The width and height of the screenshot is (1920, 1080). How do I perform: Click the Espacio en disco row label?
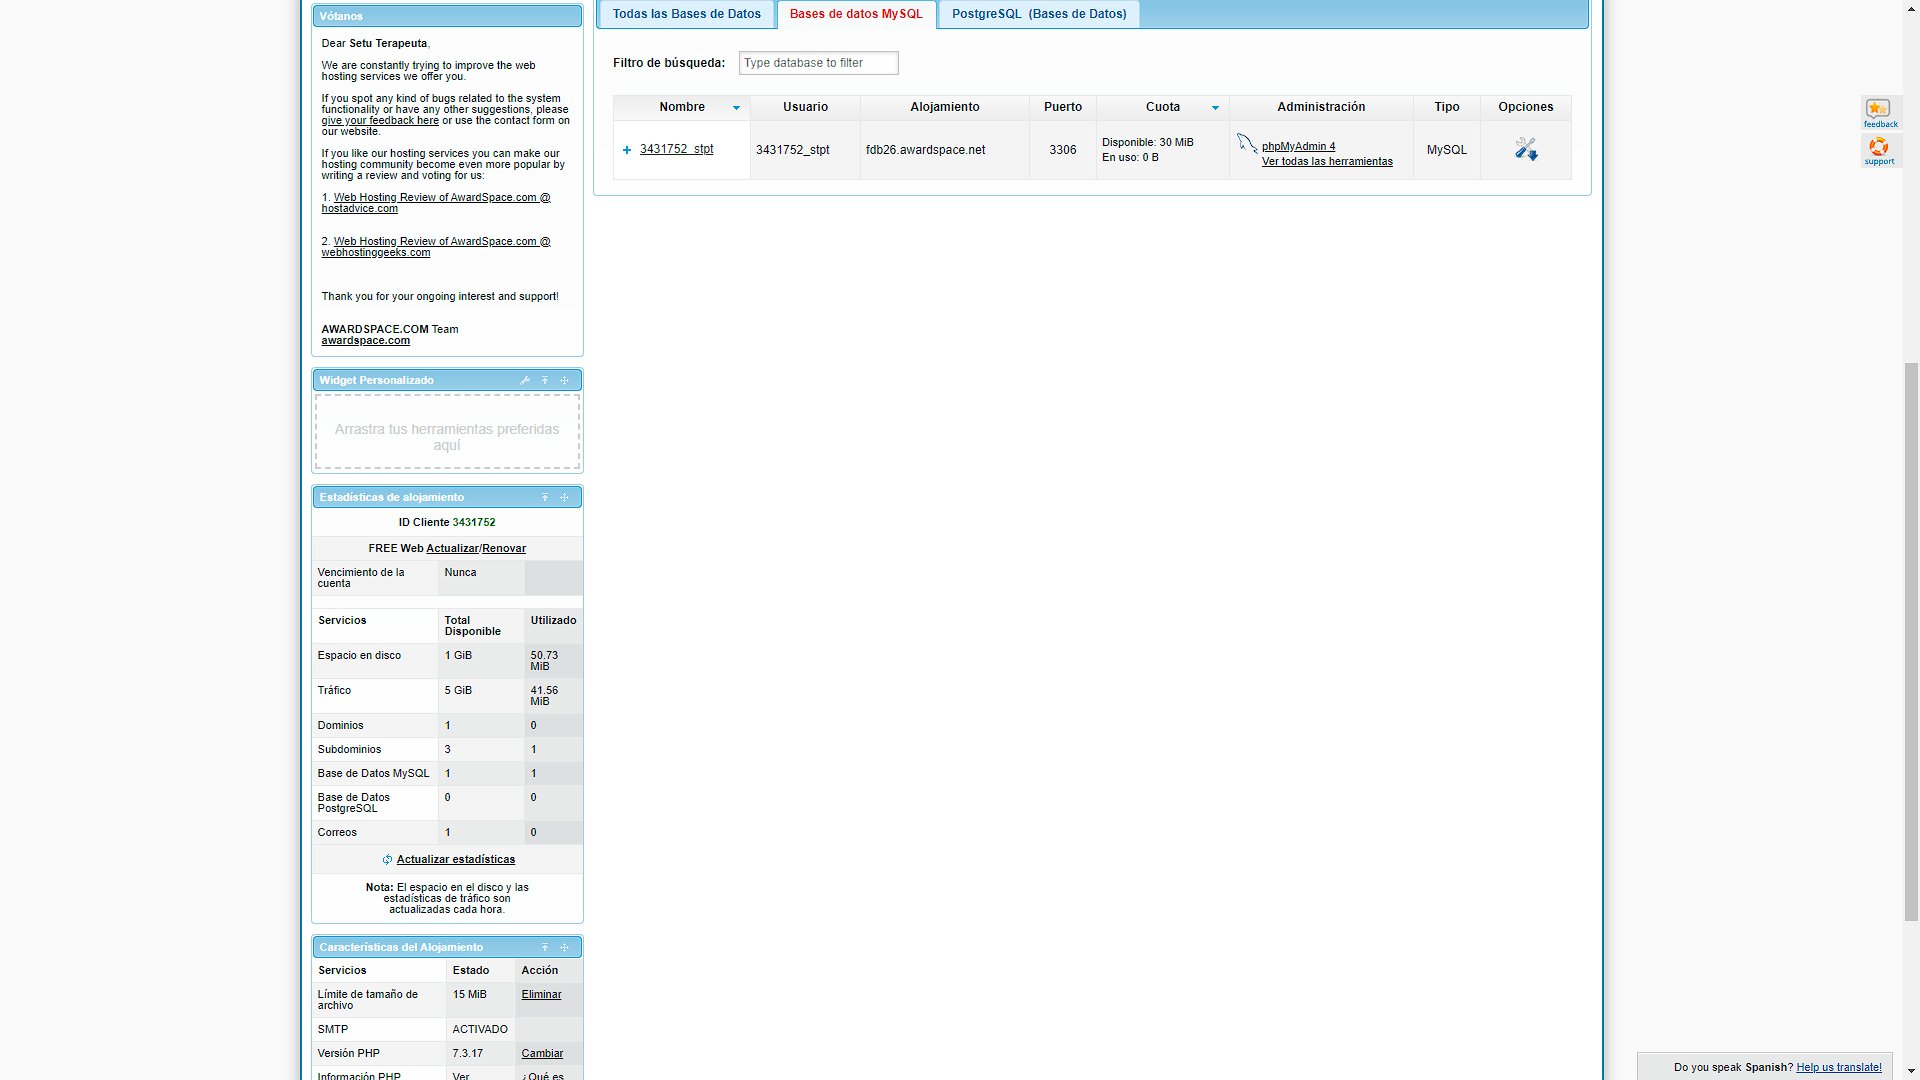[x=359, y=655]
